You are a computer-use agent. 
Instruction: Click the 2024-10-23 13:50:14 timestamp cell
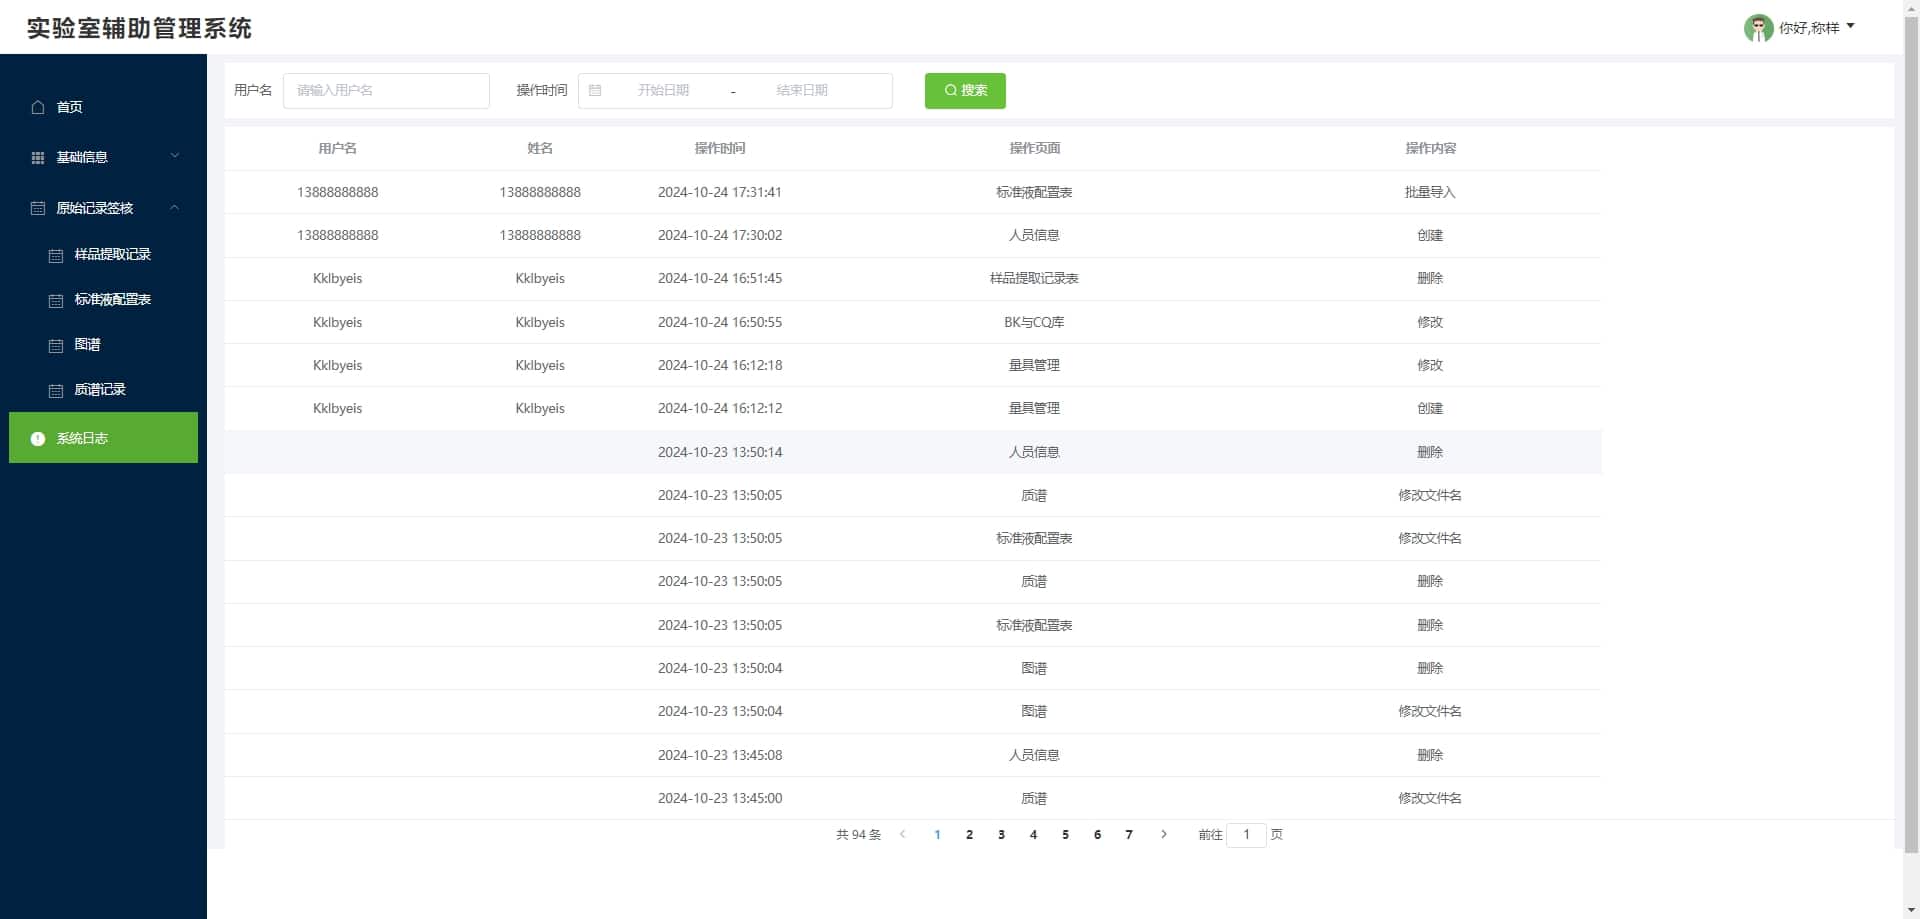(x=720, y=452)
